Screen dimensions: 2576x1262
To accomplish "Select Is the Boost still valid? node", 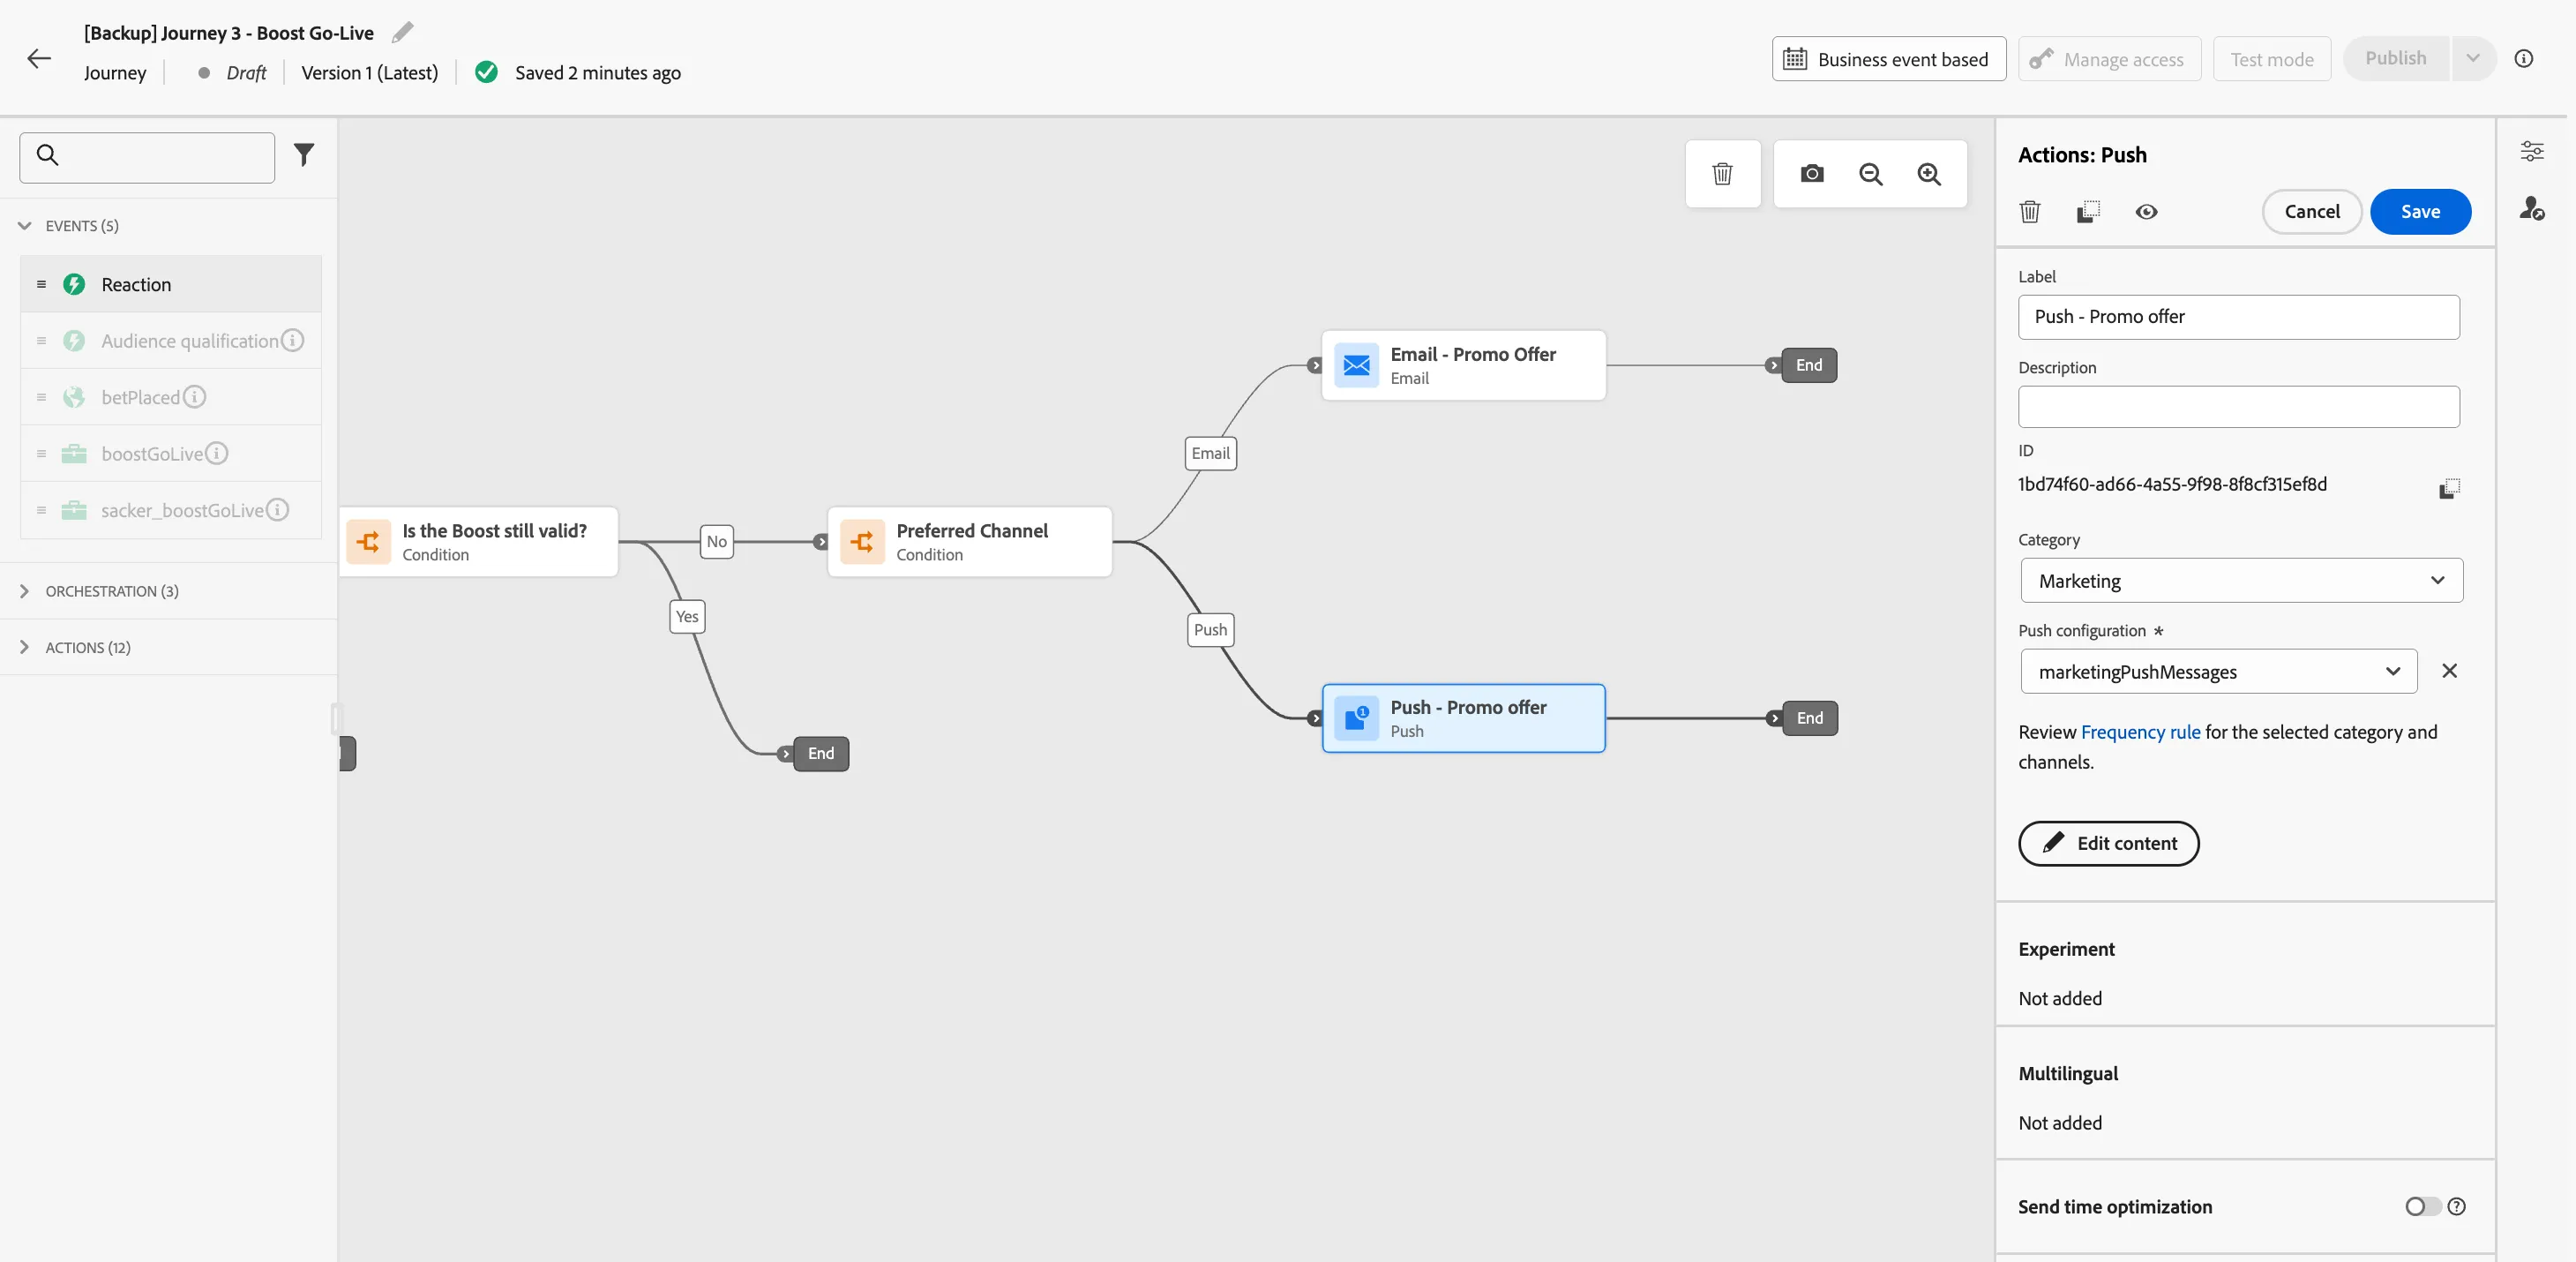I will [478, 542].
